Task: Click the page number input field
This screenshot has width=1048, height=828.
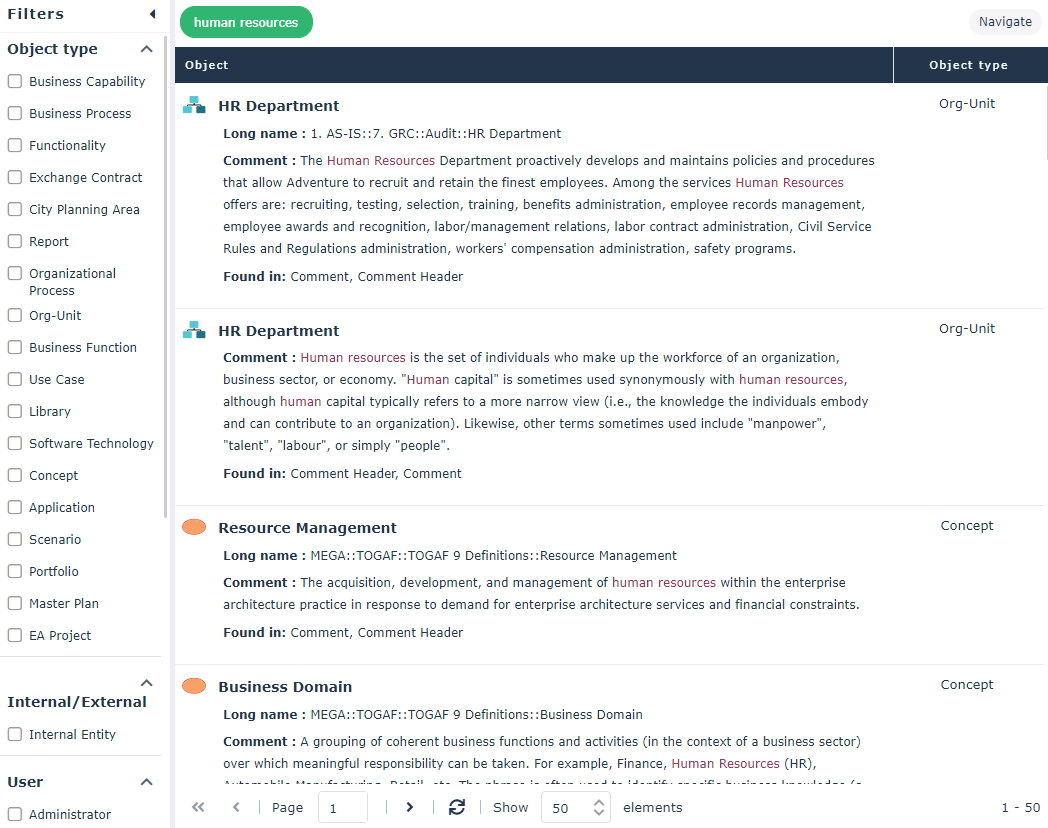Action: (x=342, y=807)
